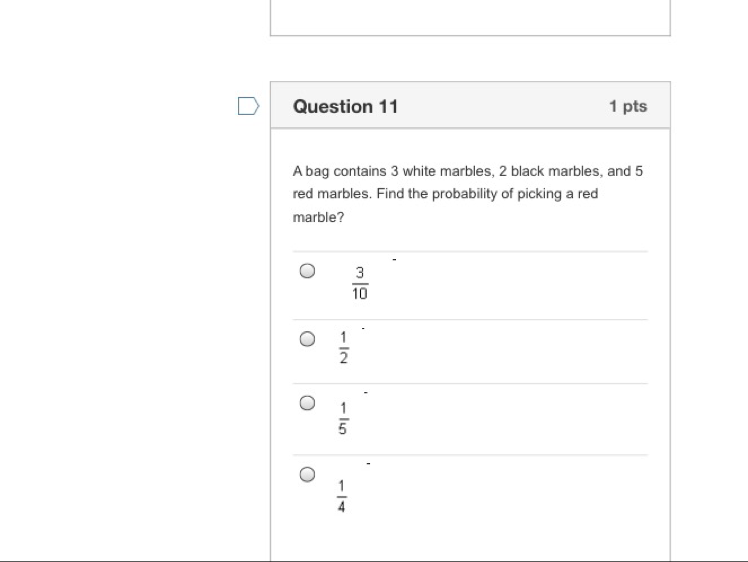The width and height of the screenshot is (748, 562).
Task: Click the word "marble?" ending the question
Action: [x=318, y=217]
